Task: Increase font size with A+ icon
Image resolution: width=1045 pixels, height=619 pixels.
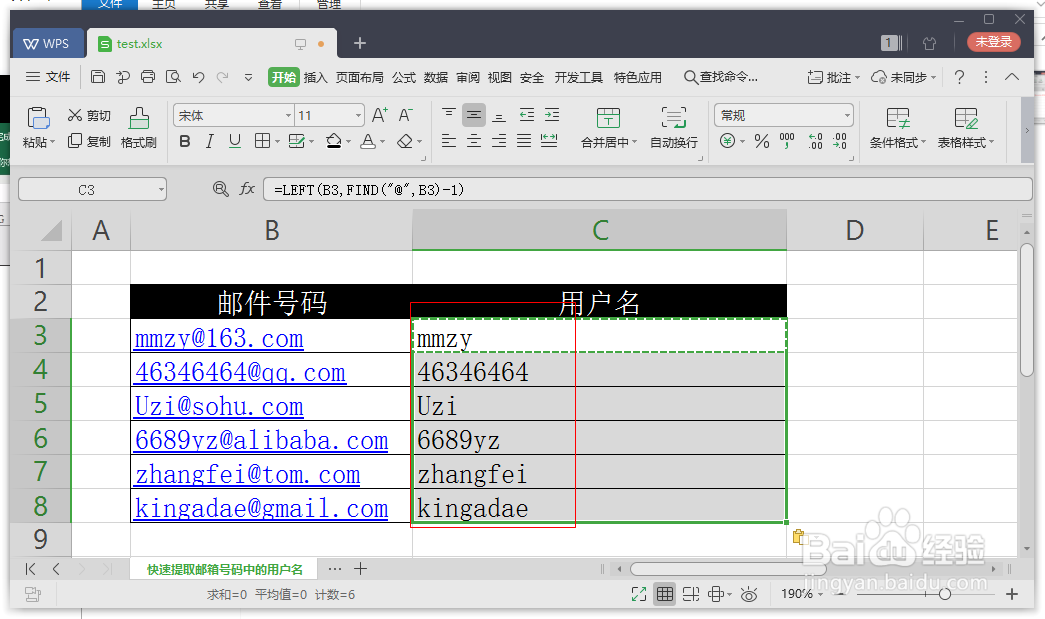Action: click(379, 115)
